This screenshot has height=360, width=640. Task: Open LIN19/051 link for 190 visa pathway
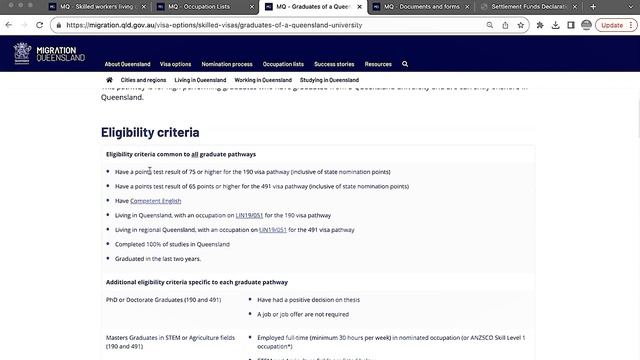point(249,216)
